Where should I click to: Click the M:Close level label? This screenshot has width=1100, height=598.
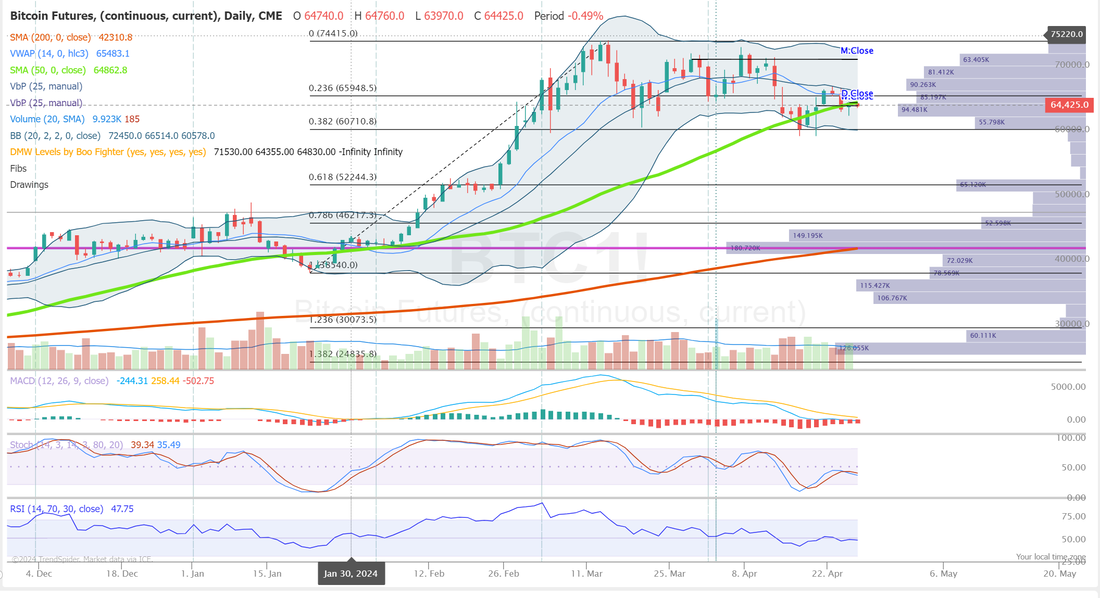(x=857, y=51)
